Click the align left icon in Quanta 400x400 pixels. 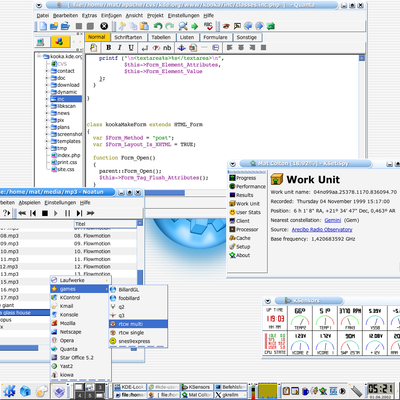point(229,48)
